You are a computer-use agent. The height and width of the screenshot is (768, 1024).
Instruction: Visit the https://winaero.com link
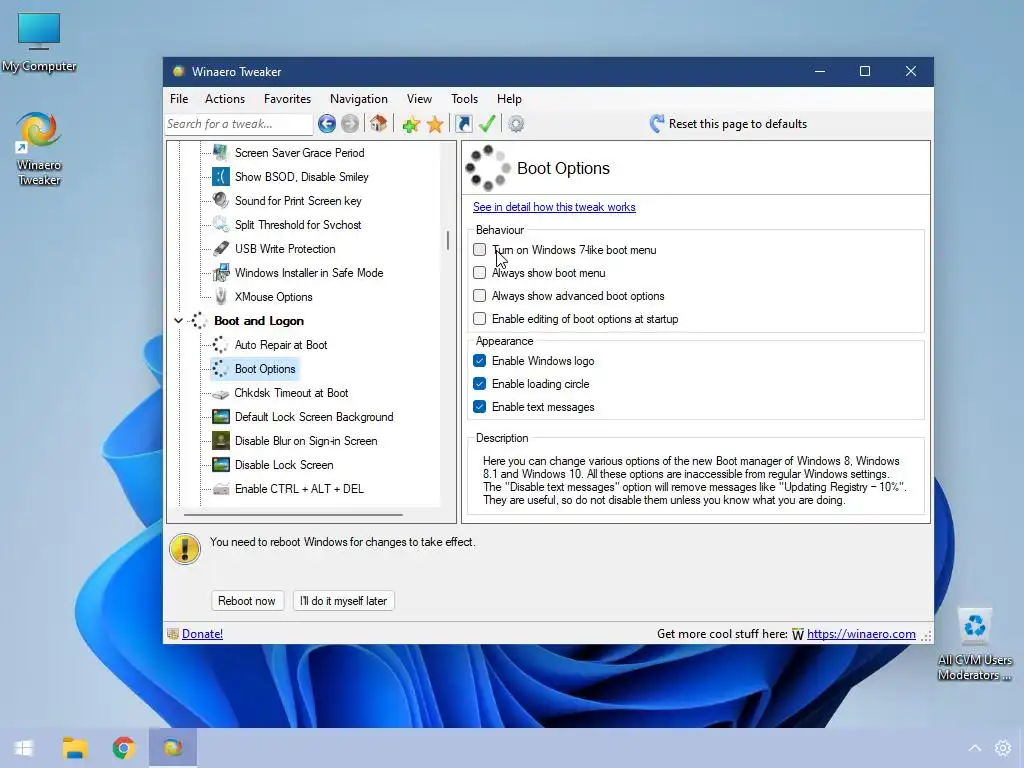[x=861, y=633]
